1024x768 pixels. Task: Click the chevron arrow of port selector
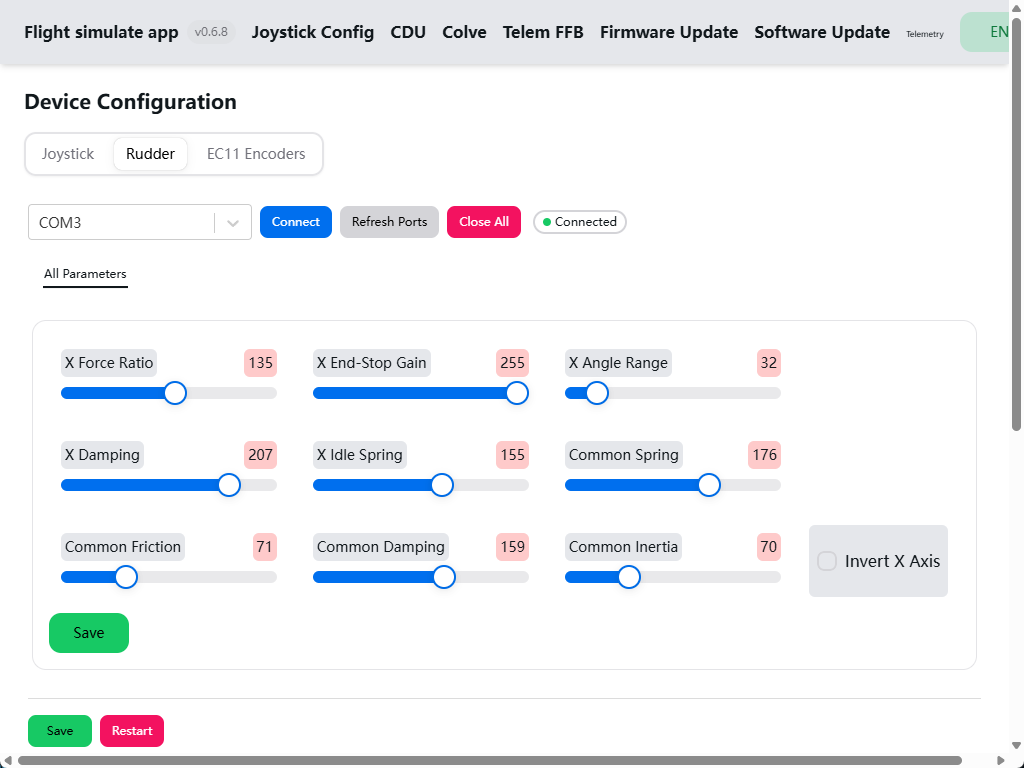(233, 223)
